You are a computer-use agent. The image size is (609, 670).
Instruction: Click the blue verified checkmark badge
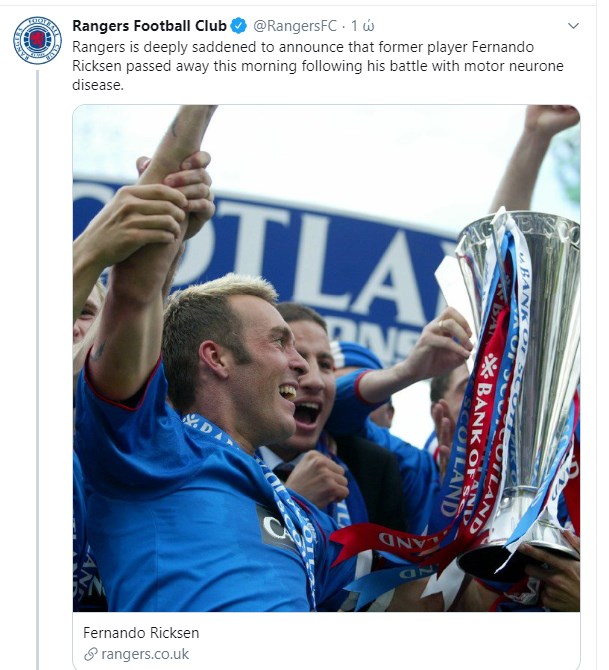tap(239, 26)
